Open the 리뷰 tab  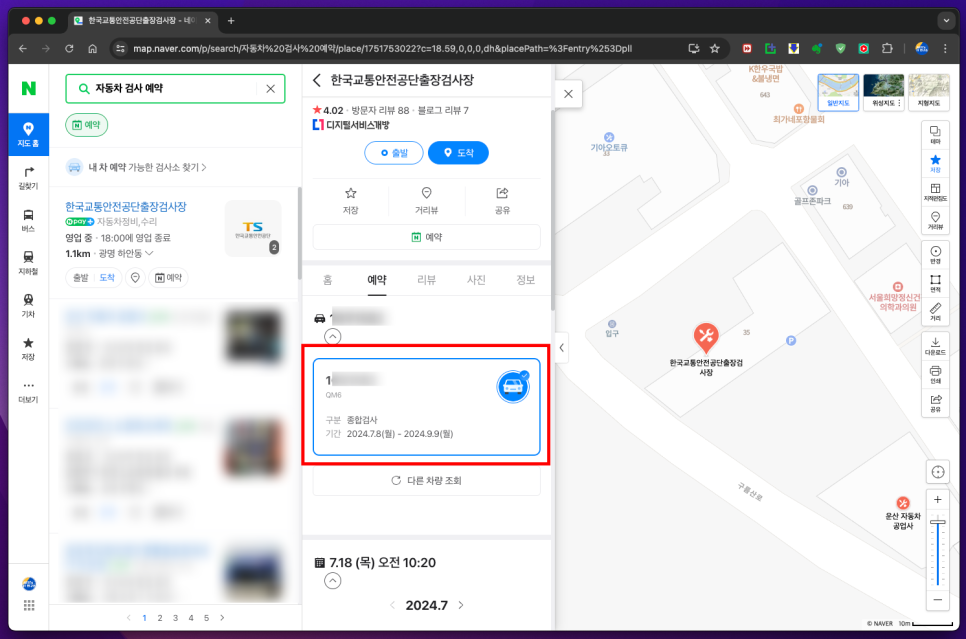pyautogui.click(x=426, y=280)
